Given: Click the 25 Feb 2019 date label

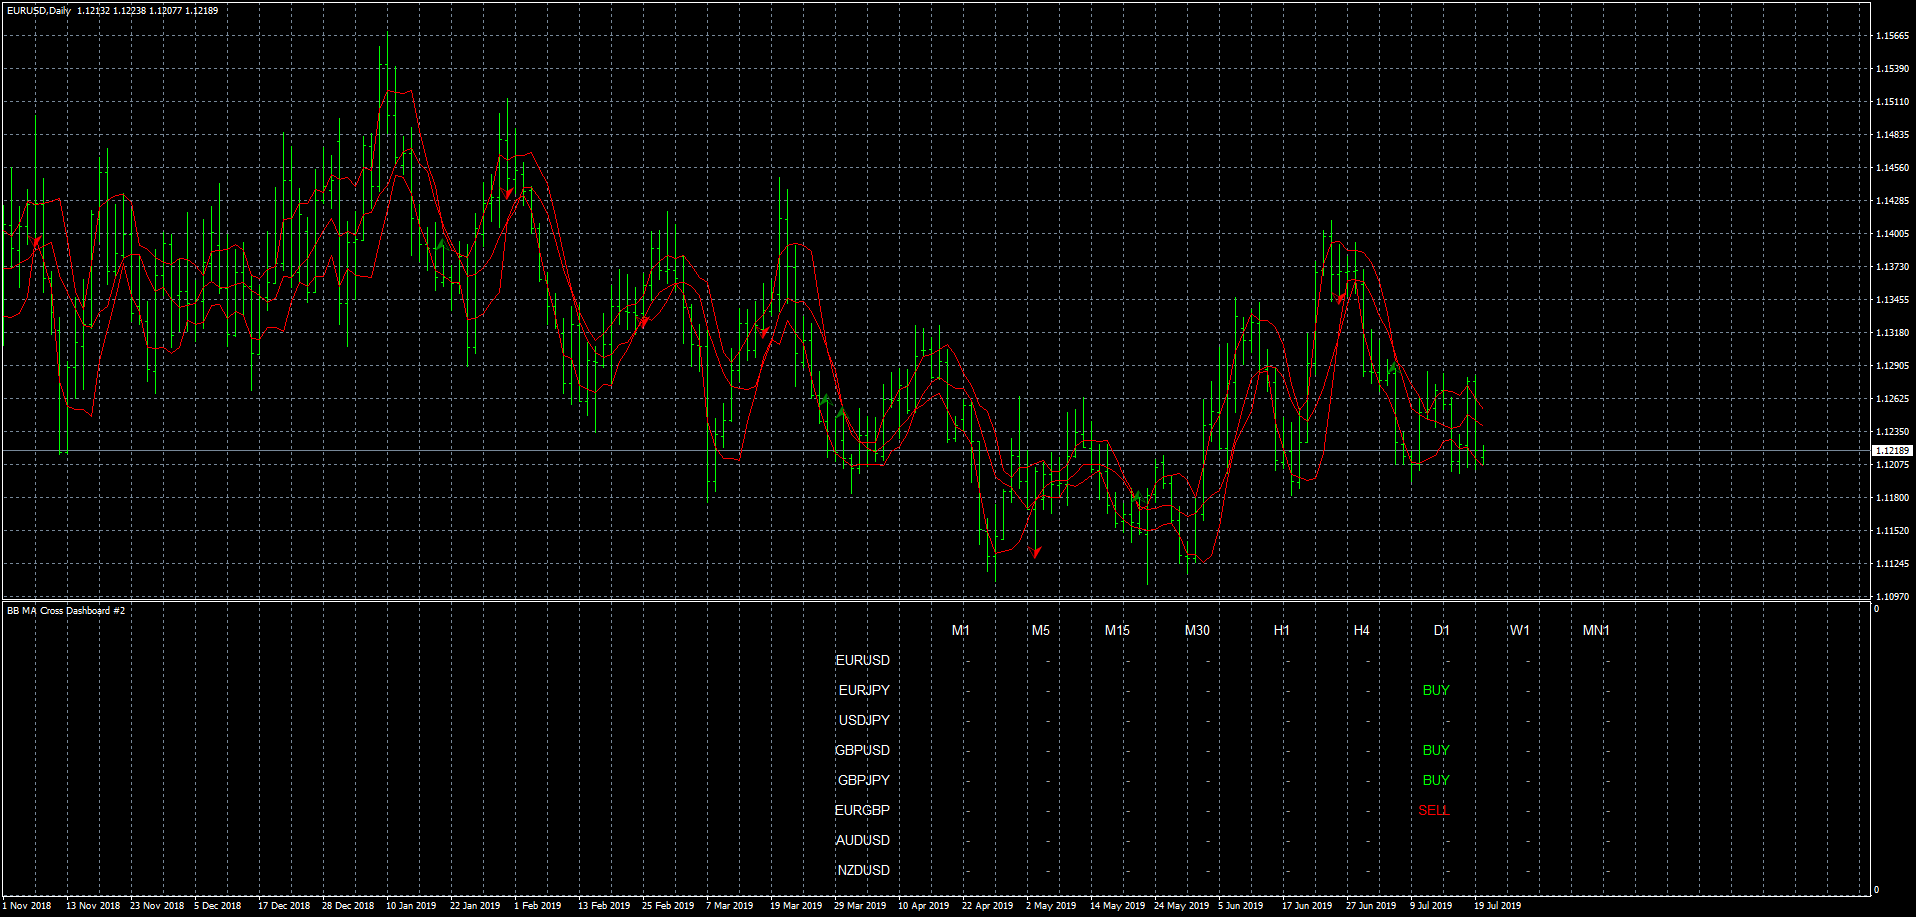Looking at the screenshot, I should click(668, 906).
